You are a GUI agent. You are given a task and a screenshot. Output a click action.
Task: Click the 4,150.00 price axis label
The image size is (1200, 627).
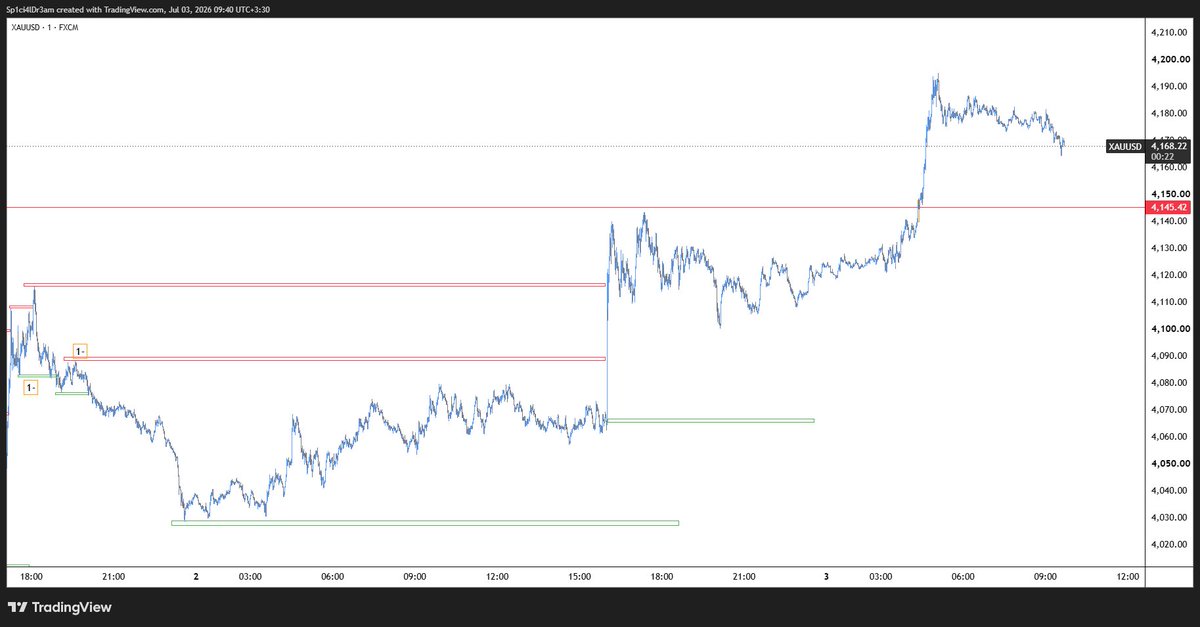tap(1169, 194)
